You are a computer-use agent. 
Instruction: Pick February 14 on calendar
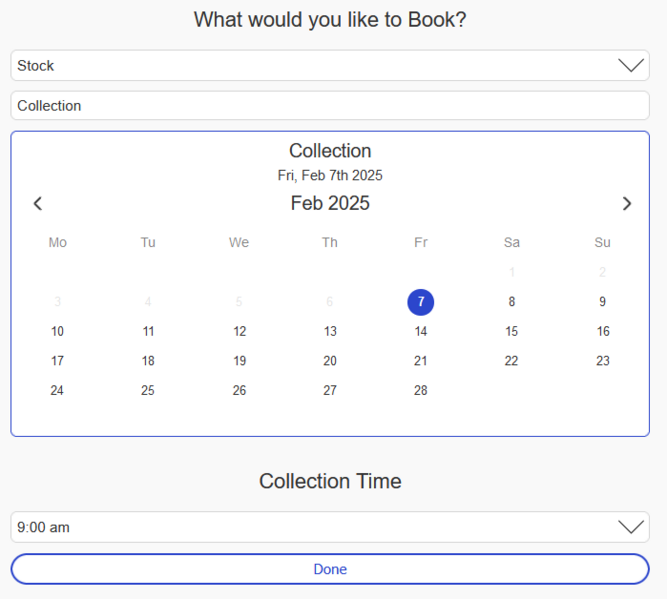click(421, 332)
